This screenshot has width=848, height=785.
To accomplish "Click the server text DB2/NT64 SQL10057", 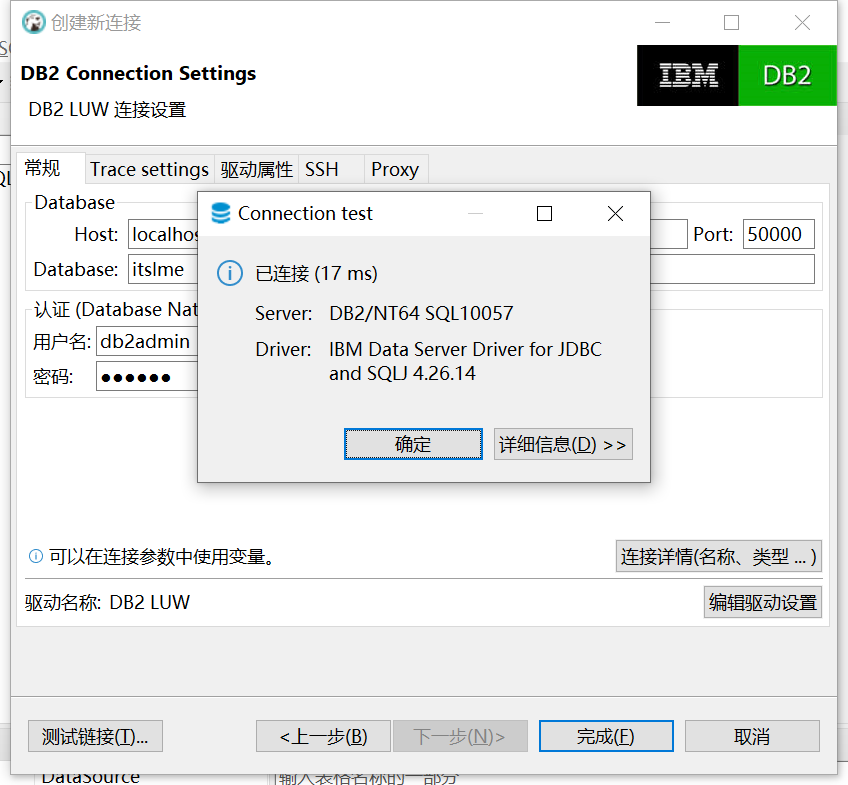I will (x=421, y=313).
